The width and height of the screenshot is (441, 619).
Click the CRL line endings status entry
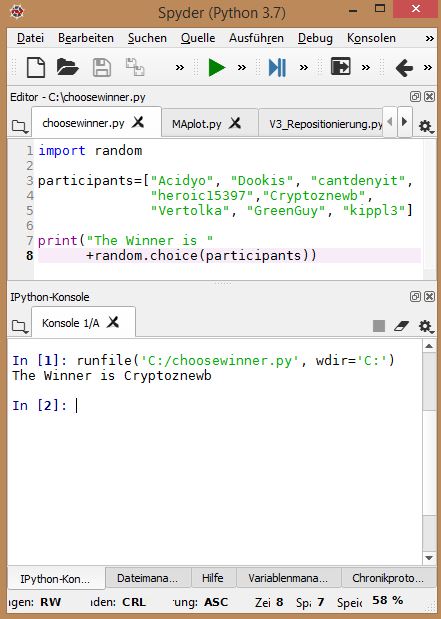click(x=134, y=602)
